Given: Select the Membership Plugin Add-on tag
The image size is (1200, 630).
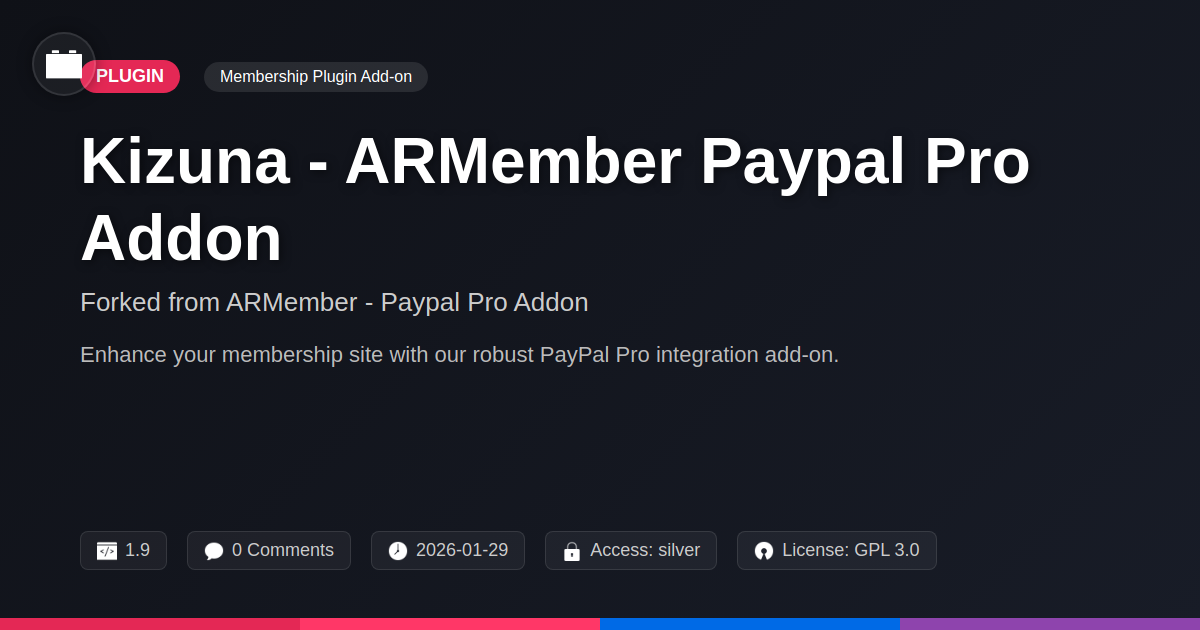Looking at the screenshot, I should click(316, 77).
